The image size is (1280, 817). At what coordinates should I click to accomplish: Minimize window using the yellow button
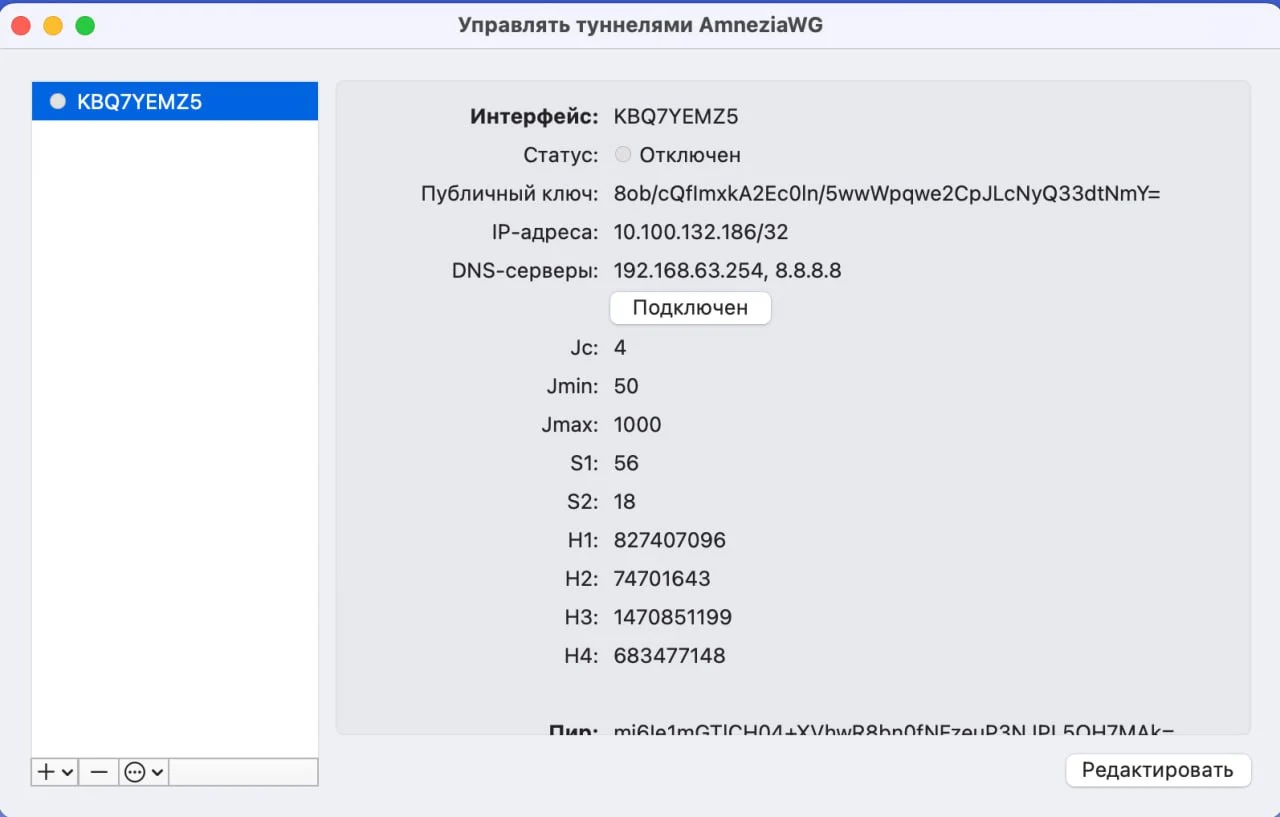pyautogui.click(x=53, y=25)
